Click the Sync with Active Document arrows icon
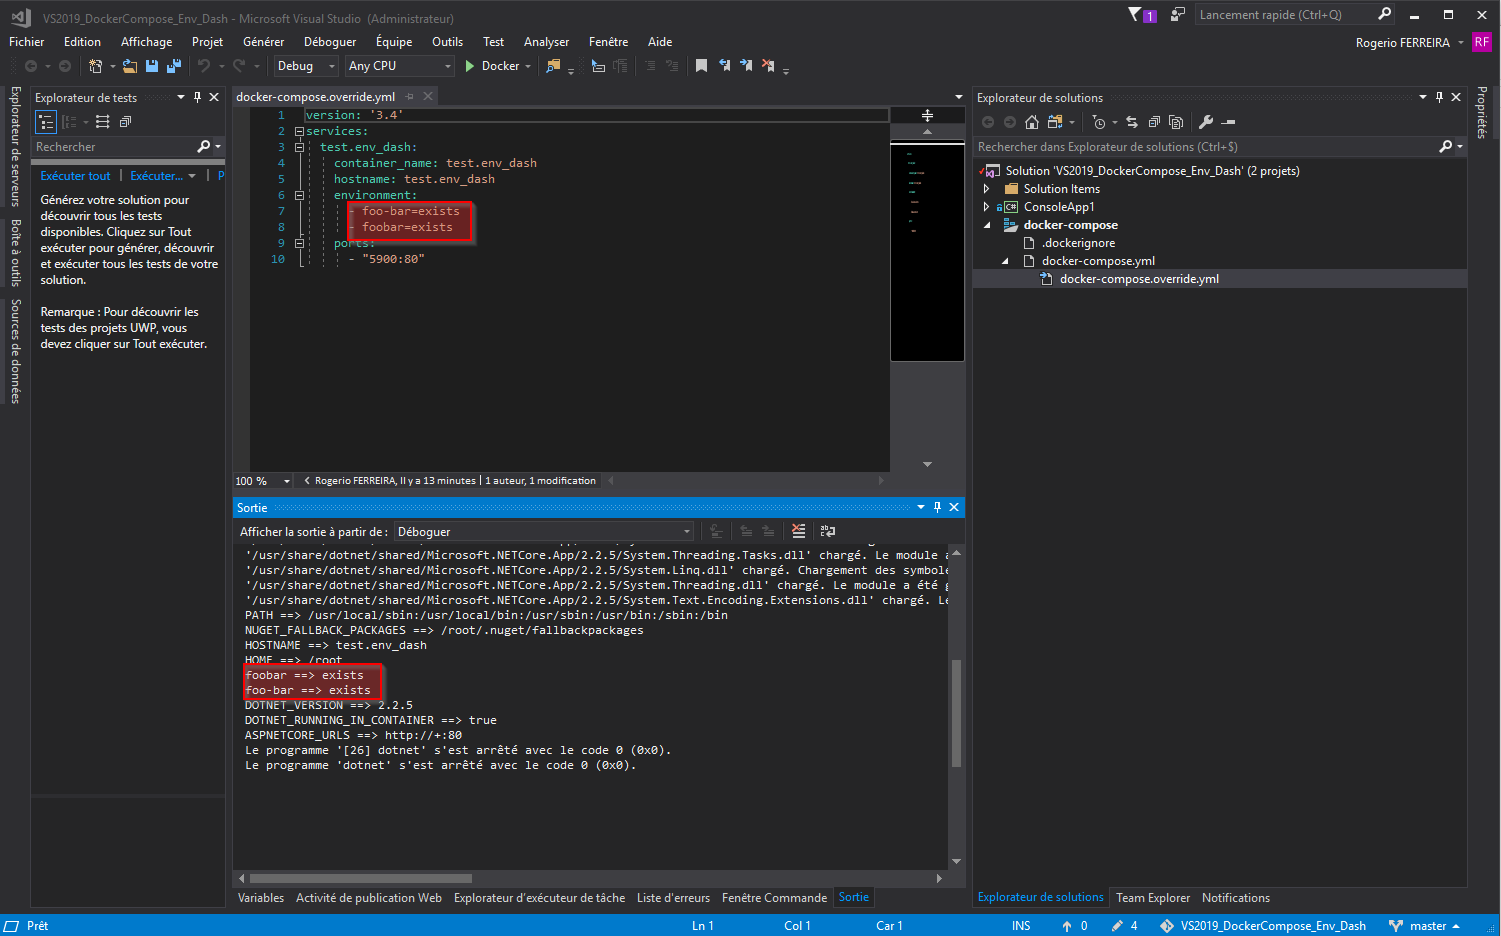The image size is (1501, 936). click(x=1132, y=122)
